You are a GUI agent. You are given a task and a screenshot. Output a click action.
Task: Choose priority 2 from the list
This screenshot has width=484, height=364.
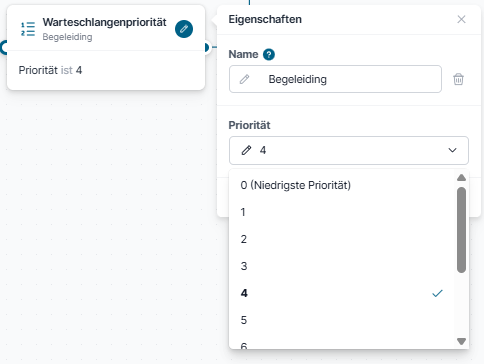[x=342, y=239]
